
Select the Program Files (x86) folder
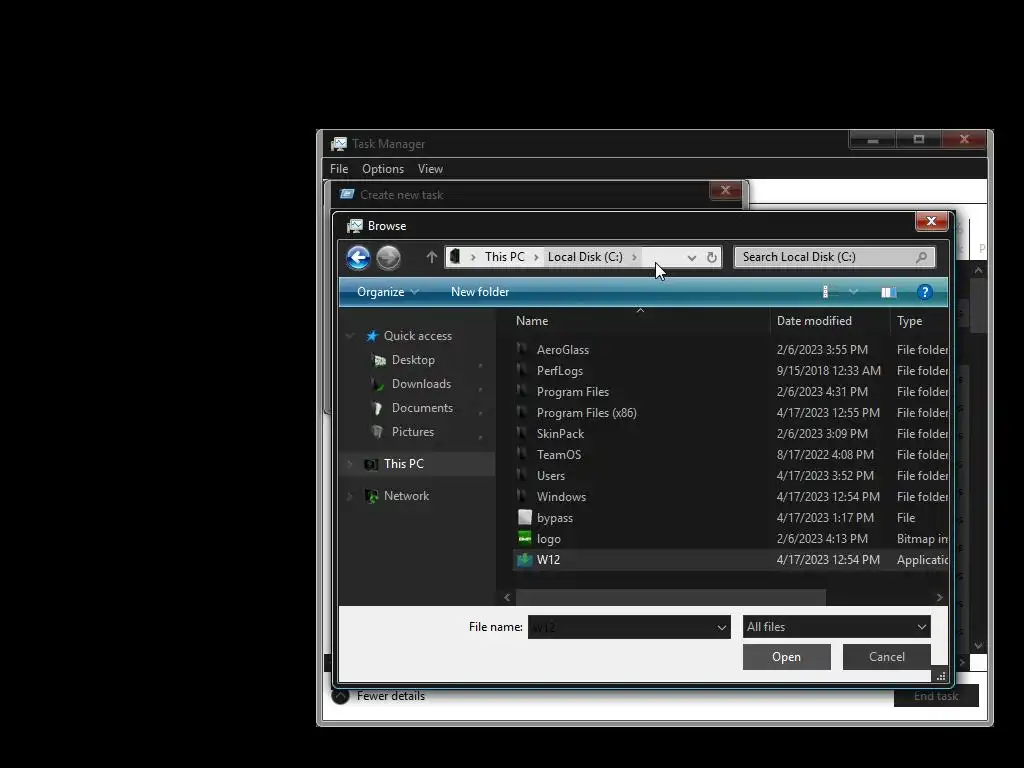tap(731, 413)
